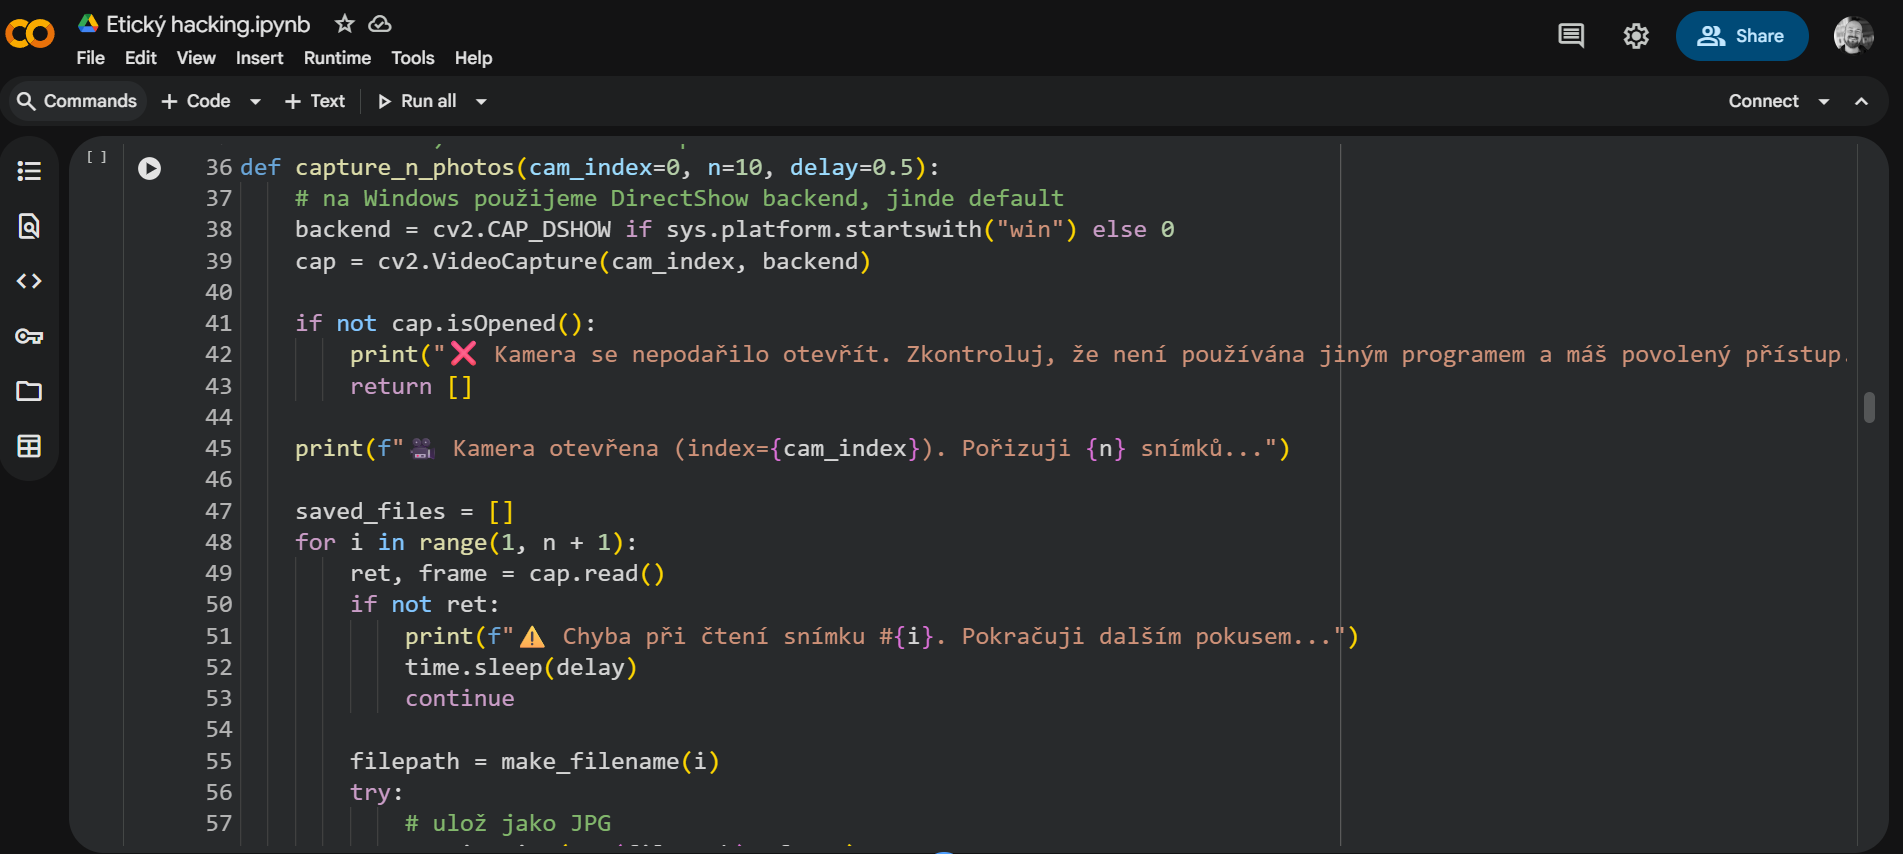The image size is (1903, 854).
Task: Click the notebook vertical scrollbar thumb
Action: click(1869, 407)
